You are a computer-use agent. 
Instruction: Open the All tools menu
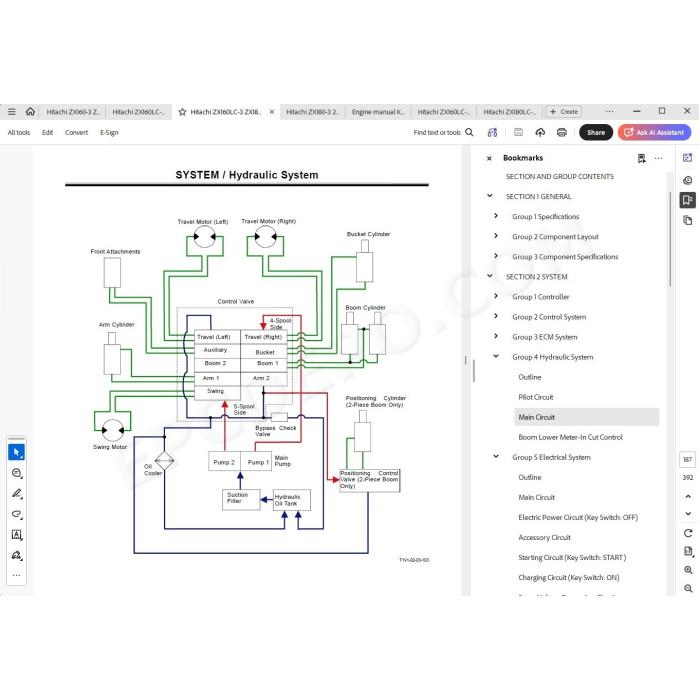[x=19, y=132]
